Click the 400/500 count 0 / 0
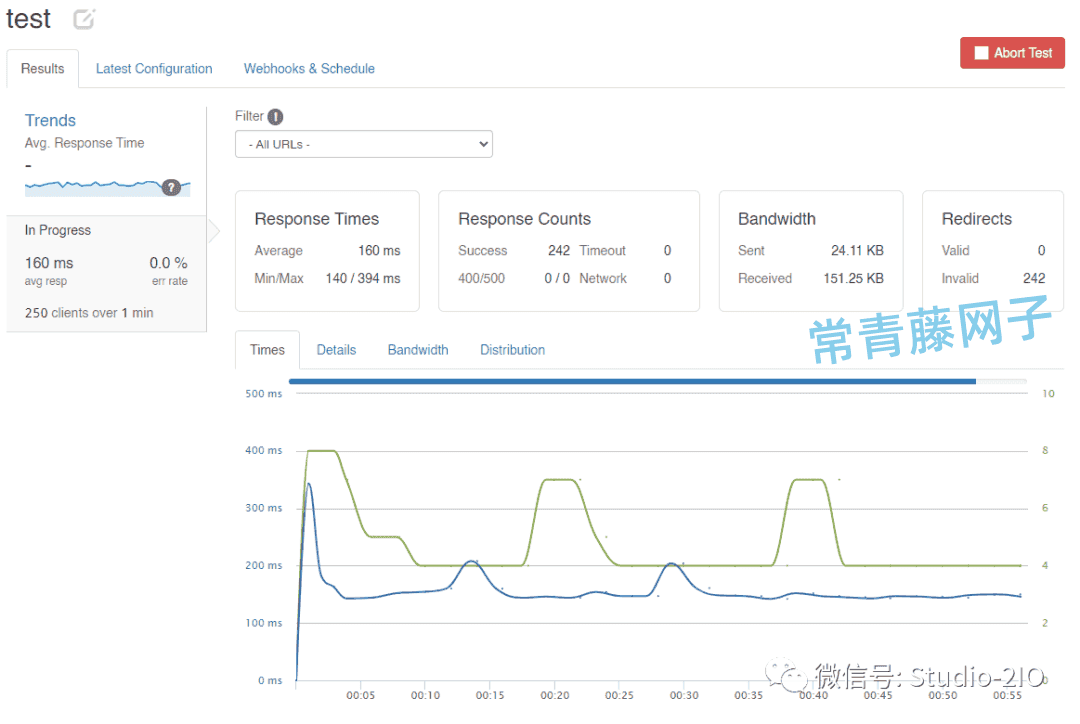This screenshot has width=1080, height=724. [557, 278]
